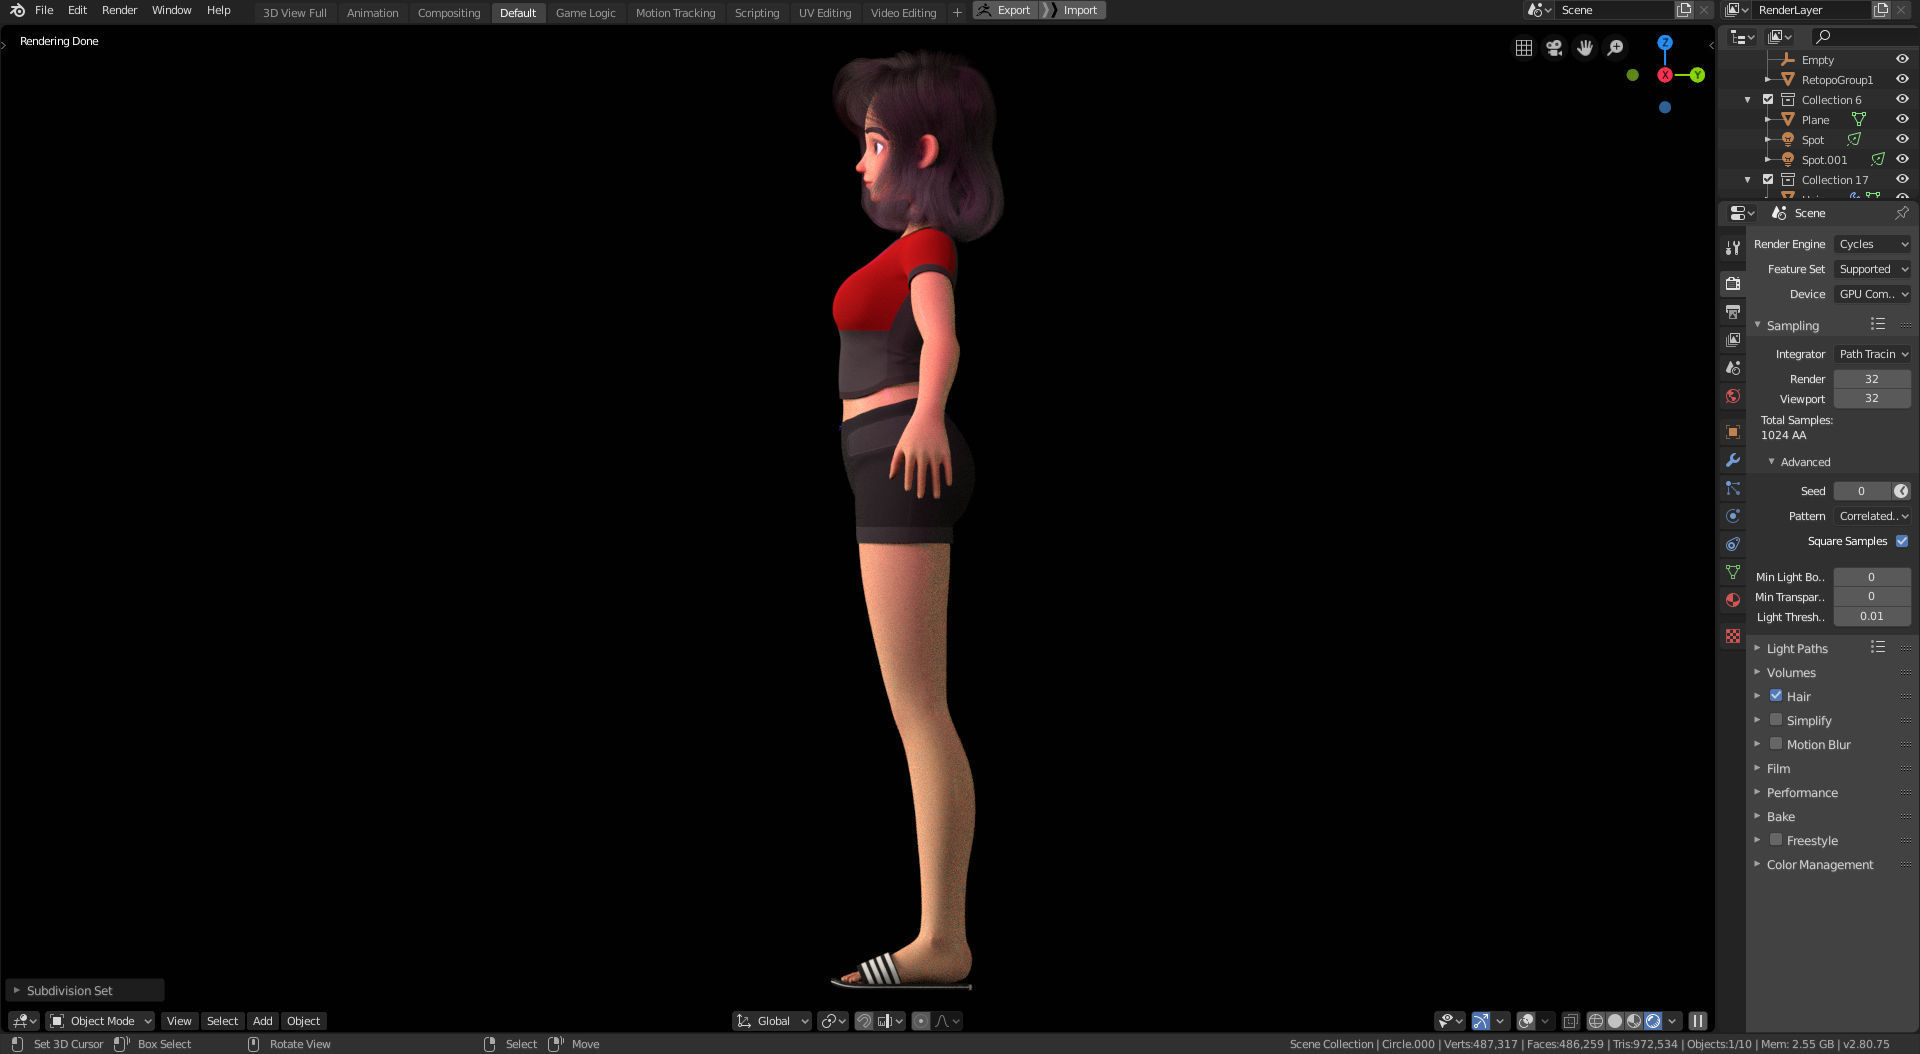The image size is (1920, 1054).
Task: Open the World properties globe icon
Action: coord(1733,396)
